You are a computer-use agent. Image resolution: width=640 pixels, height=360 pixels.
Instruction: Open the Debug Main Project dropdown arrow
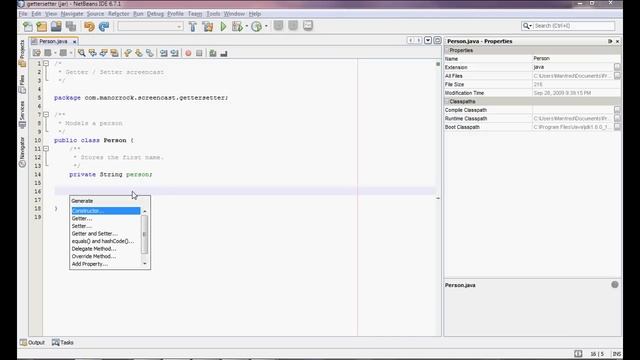247,27
